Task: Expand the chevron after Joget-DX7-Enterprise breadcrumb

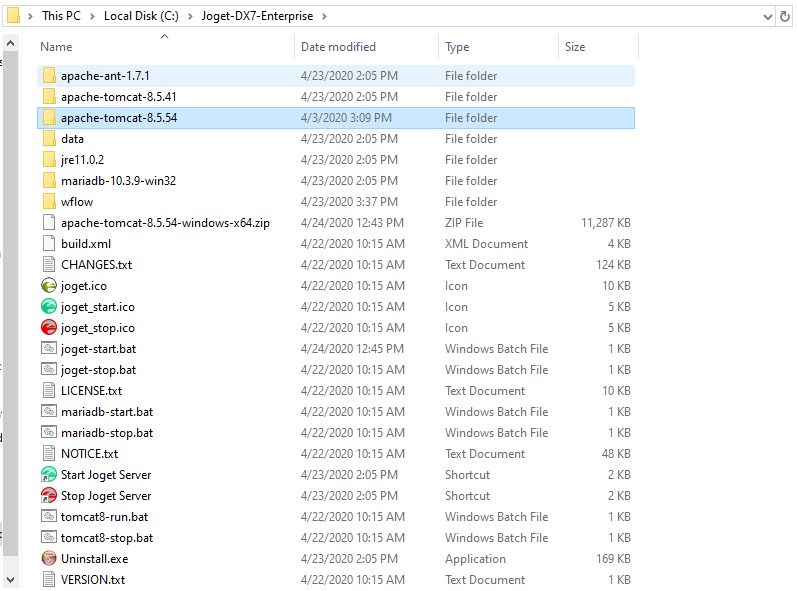Action: click(325, 16)
